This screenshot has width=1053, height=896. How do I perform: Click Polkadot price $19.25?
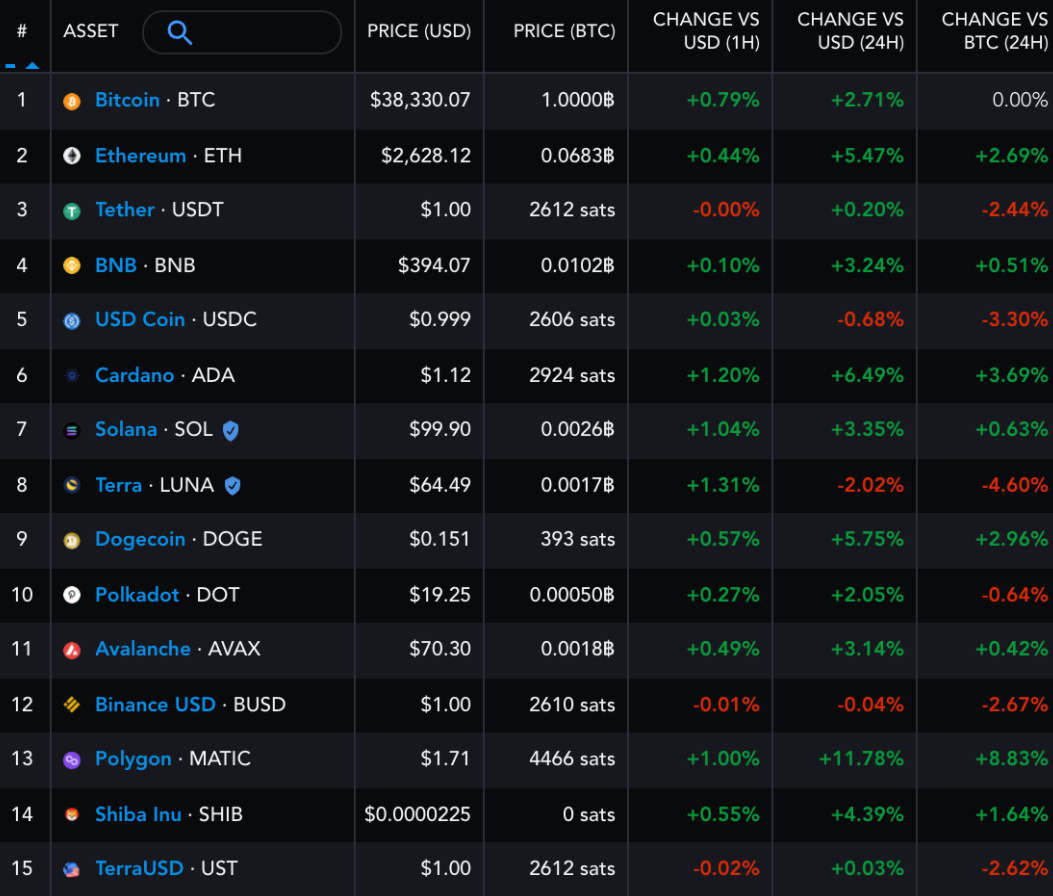[x=441, y=594]
